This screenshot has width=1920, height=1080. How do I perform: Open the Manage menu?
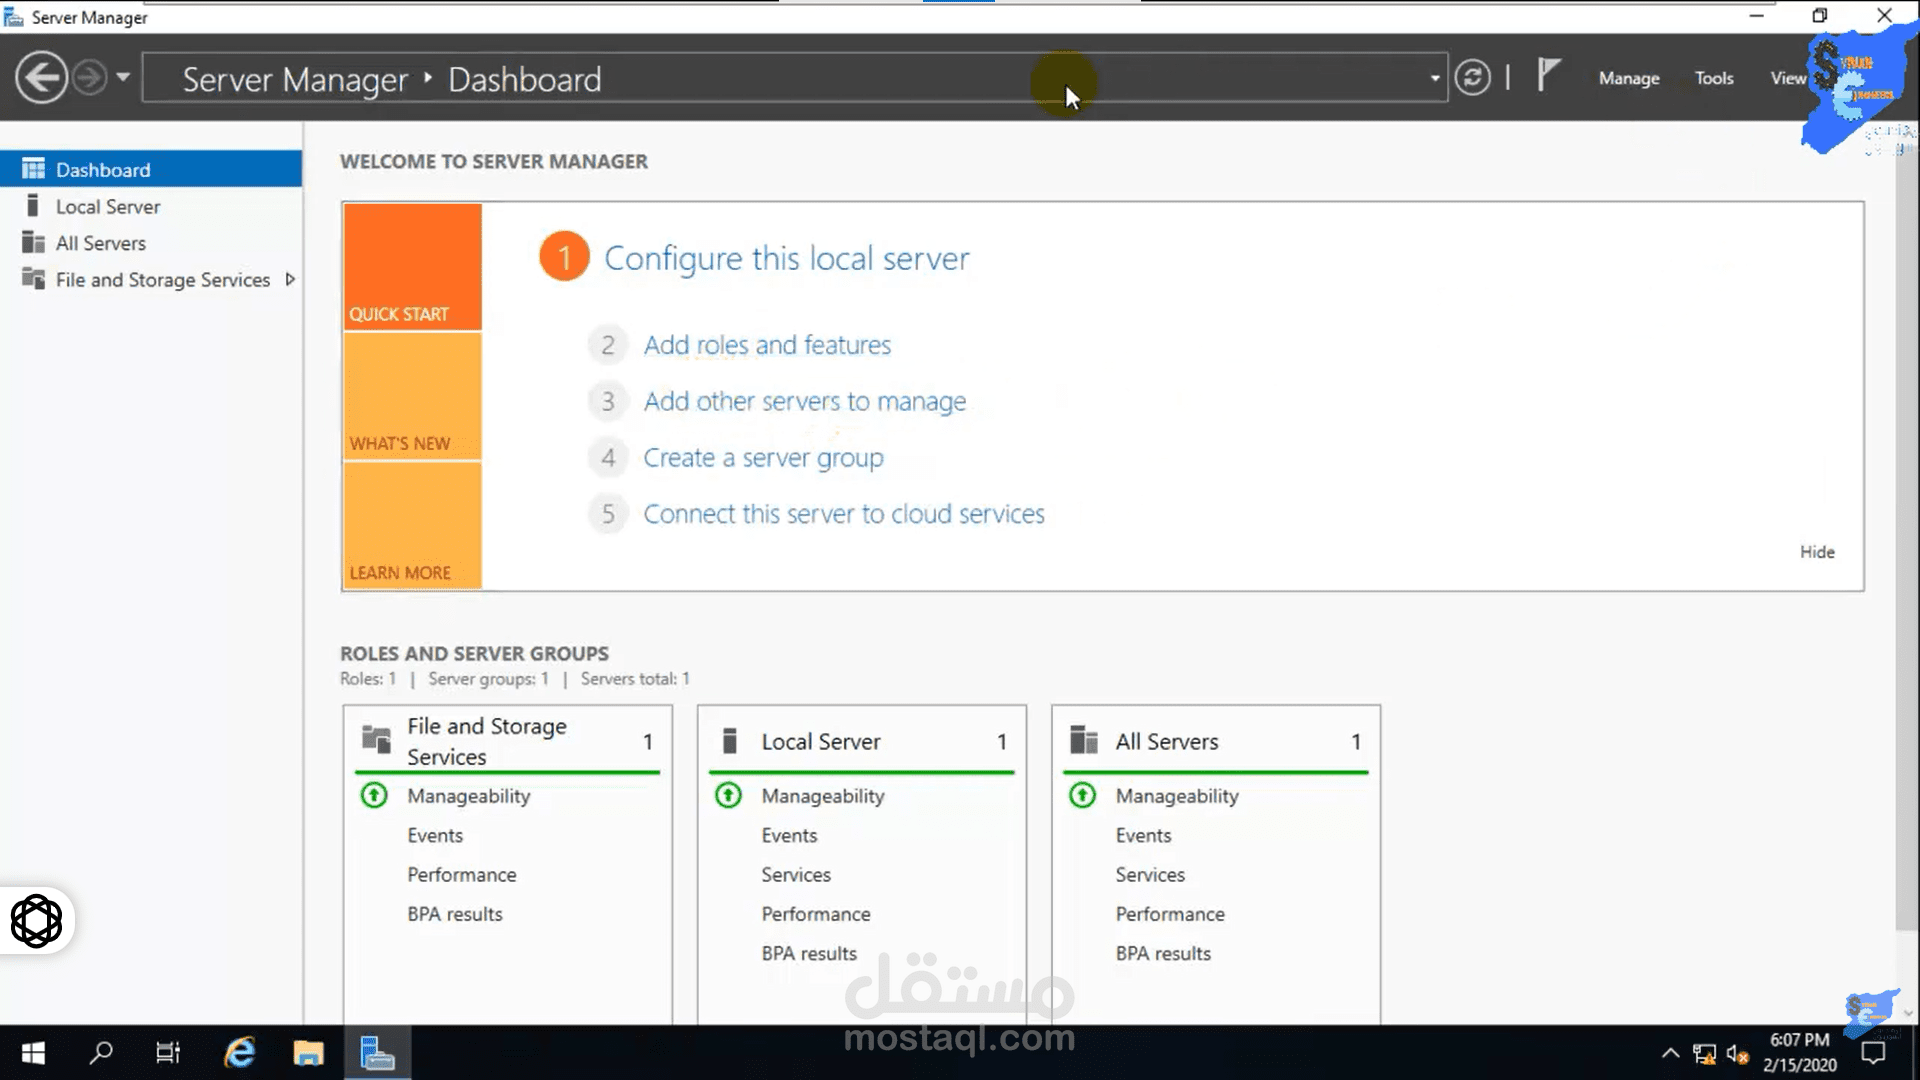pos(1628,77)
